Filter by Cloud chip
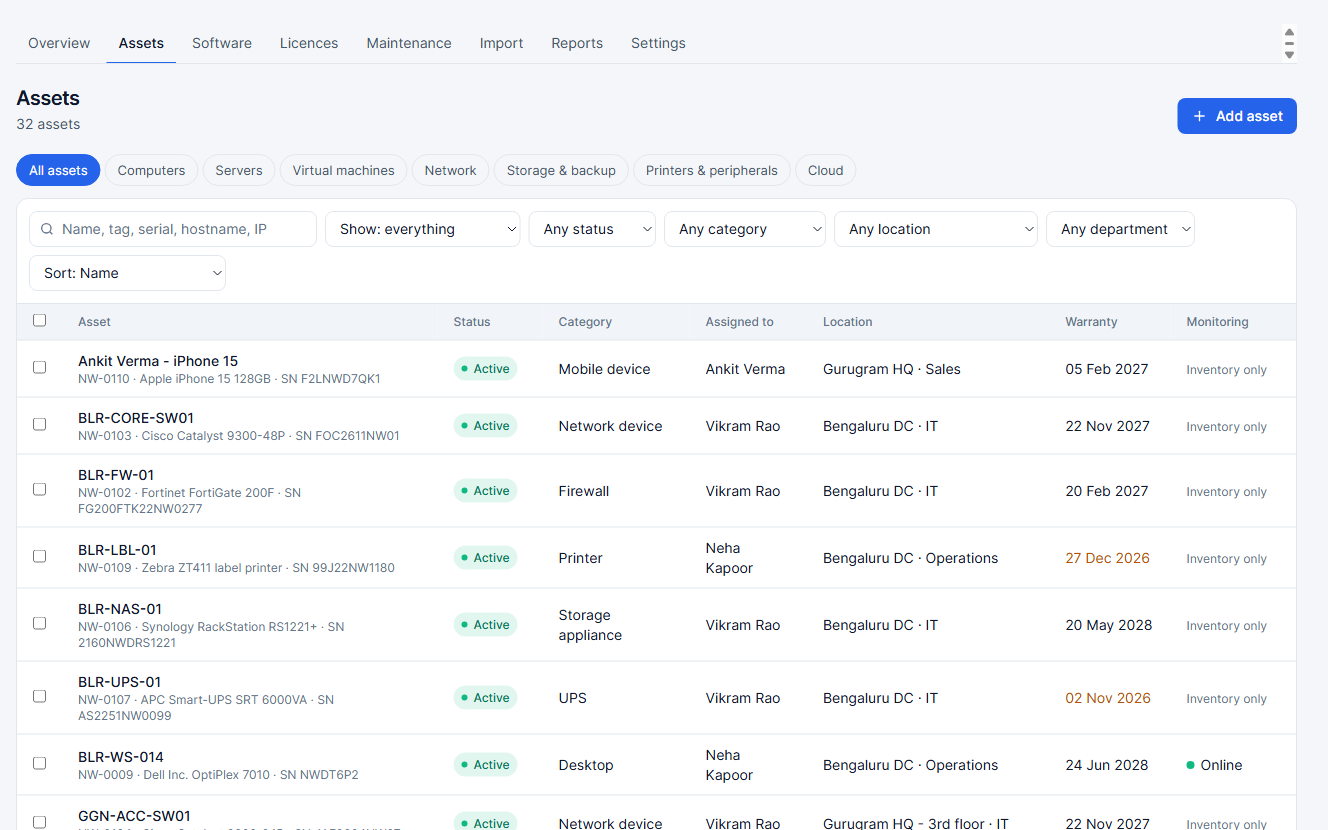The height and width of the screenshot is (830, 1328). click(x=826, y=170)
